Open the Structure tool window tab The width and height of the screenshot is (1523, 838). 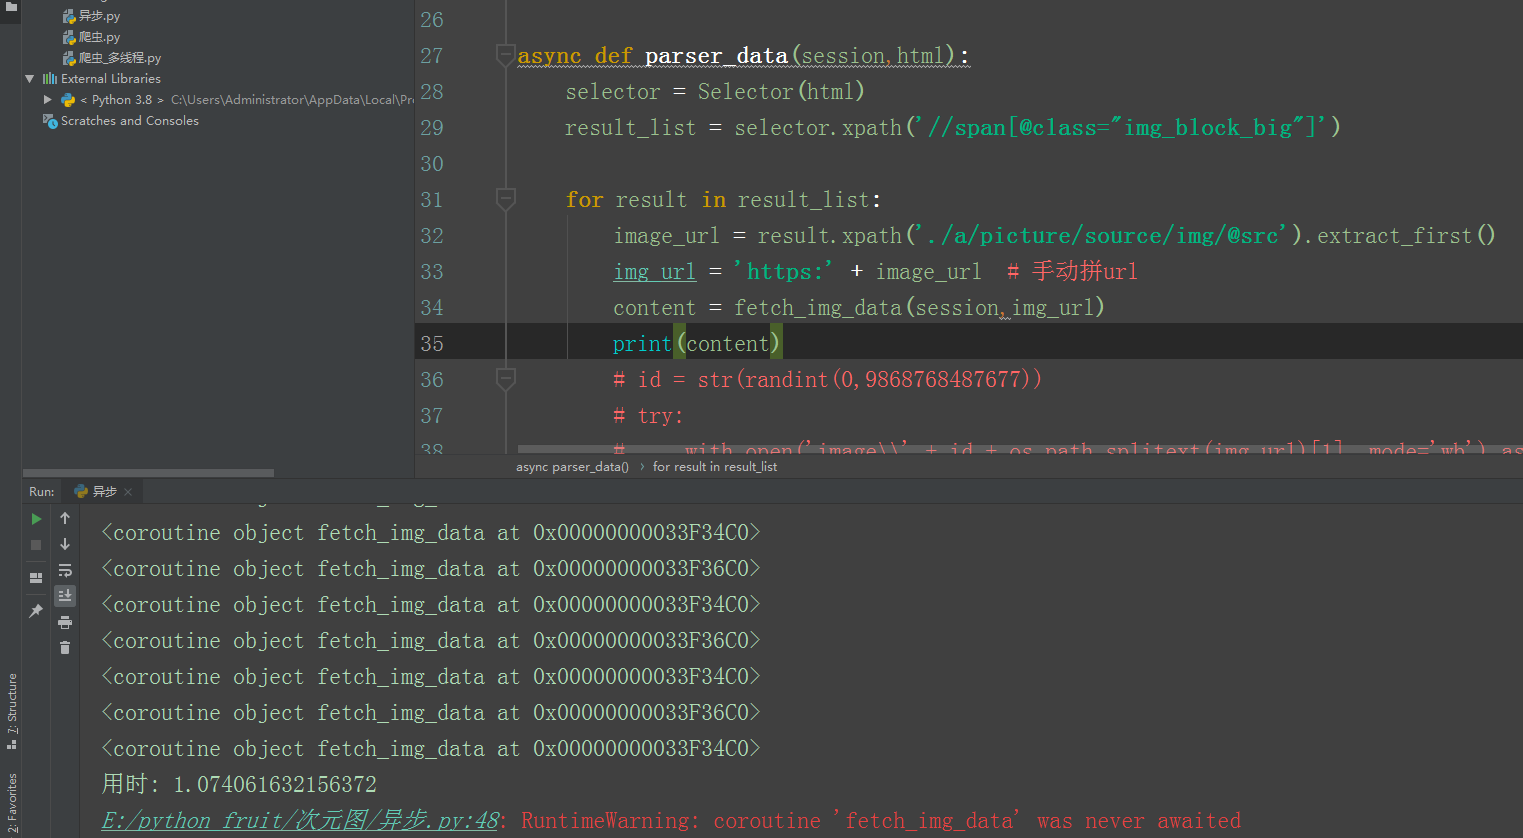point(12,710)
